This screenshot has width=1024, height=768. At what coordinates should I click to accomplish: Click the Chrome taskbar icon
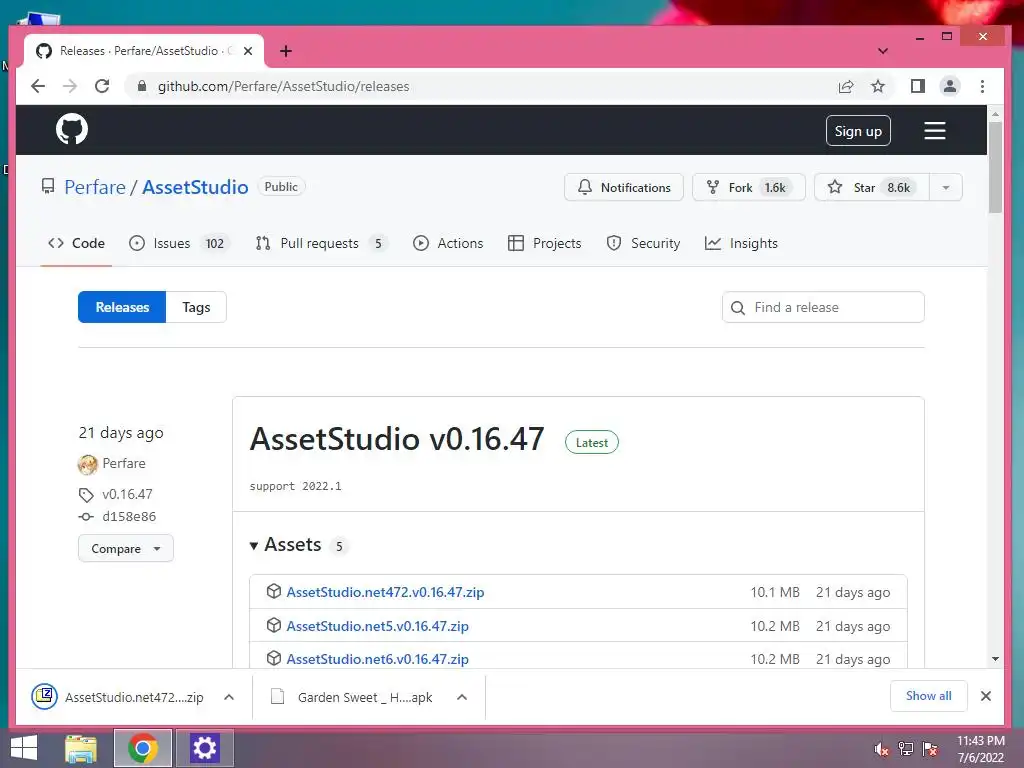tap(143, 748)
